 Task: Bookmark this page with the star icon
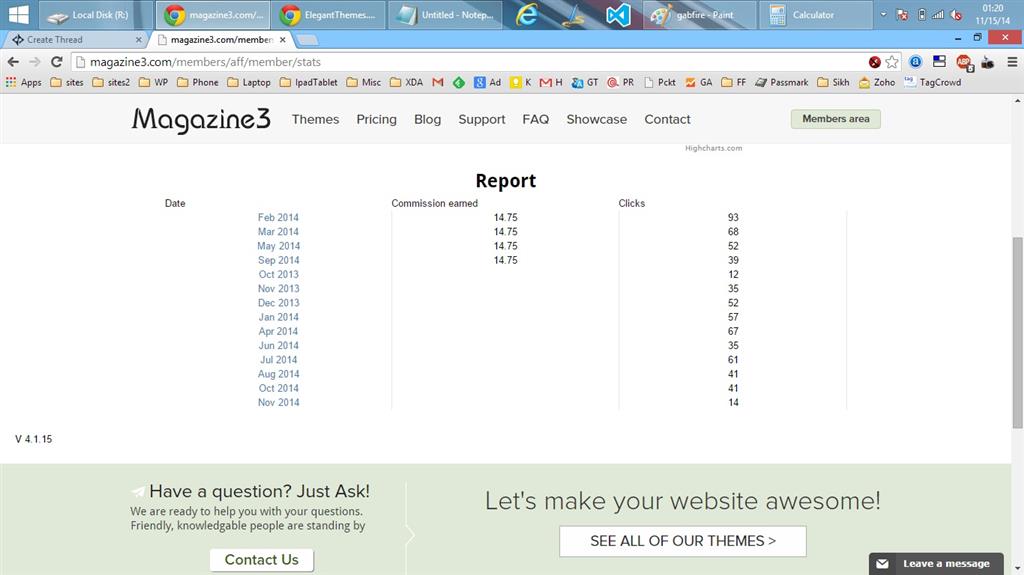click(891, 62)
